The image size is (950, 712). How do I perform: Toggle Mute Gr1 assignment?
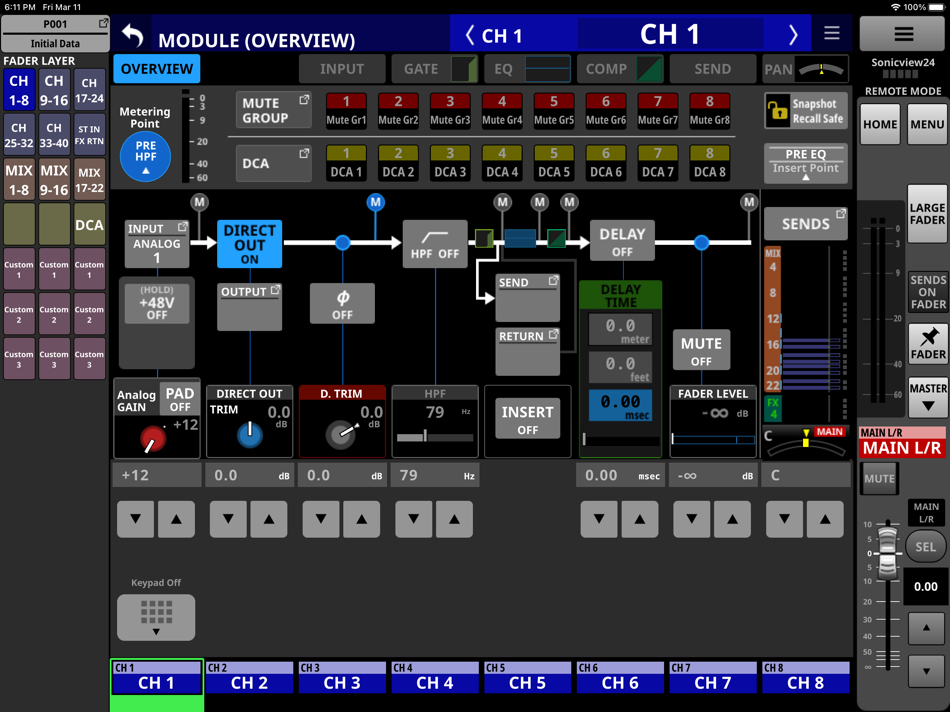(346, 110)
